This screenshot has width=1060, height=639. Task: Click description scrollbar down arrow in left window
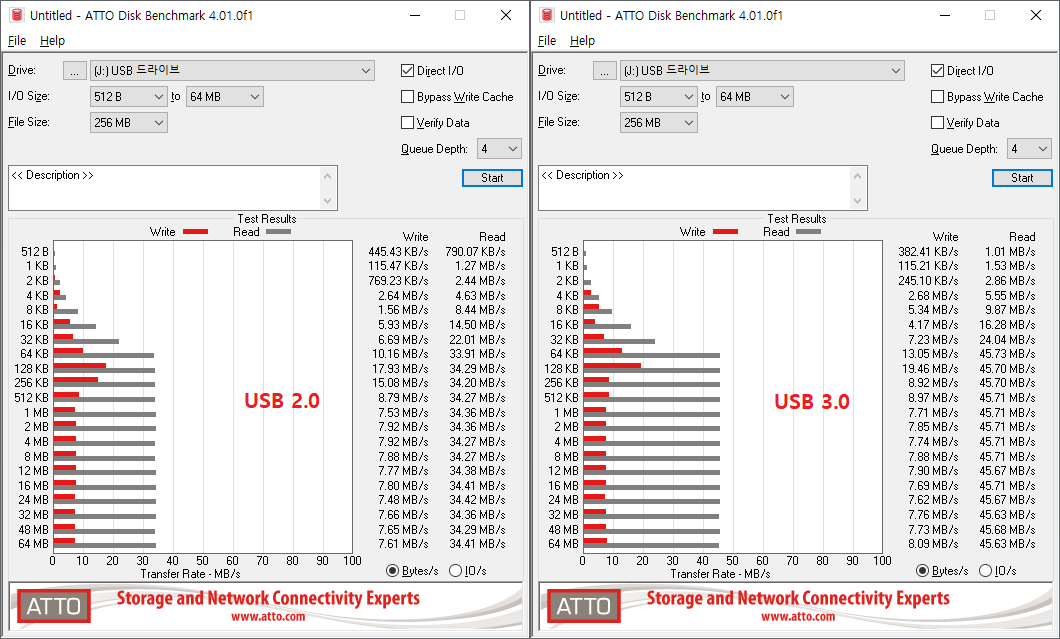point(328,200)
